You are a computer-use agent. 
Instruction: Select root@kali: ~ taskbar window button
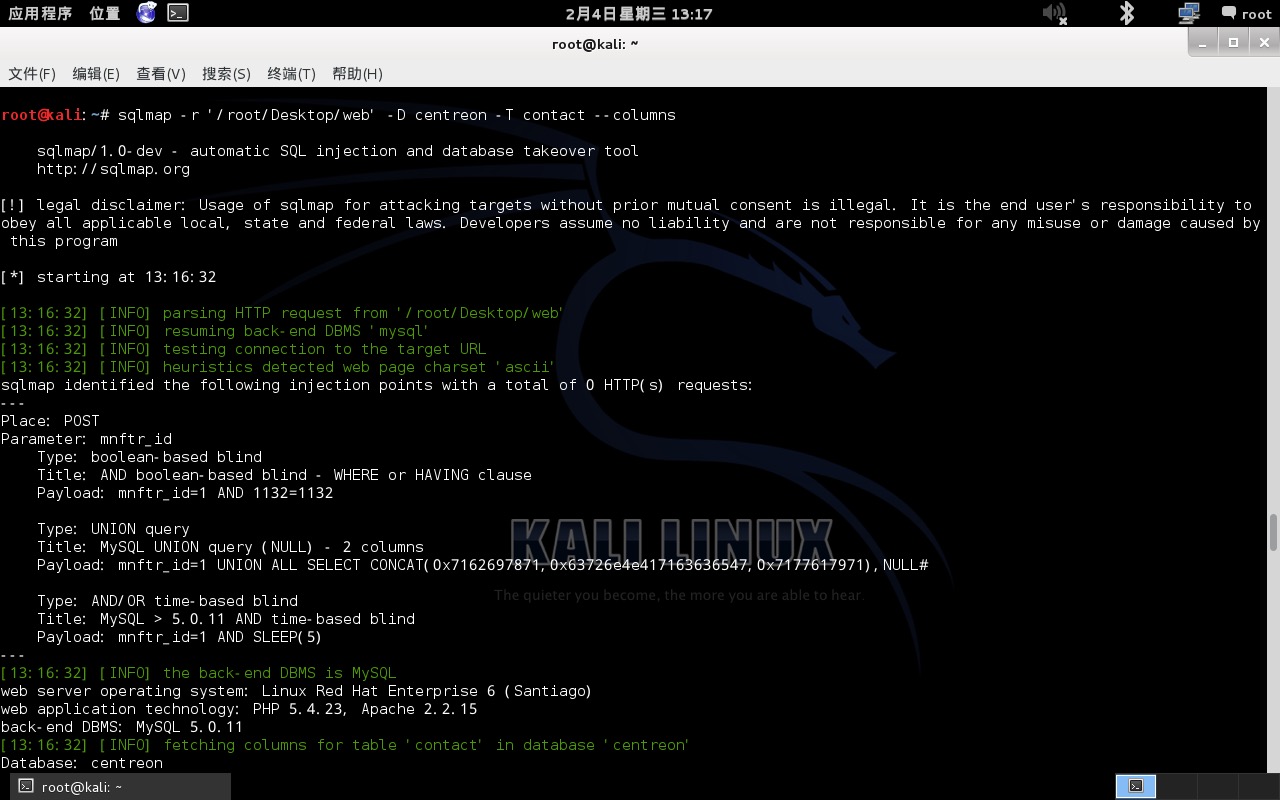point(120,786)
